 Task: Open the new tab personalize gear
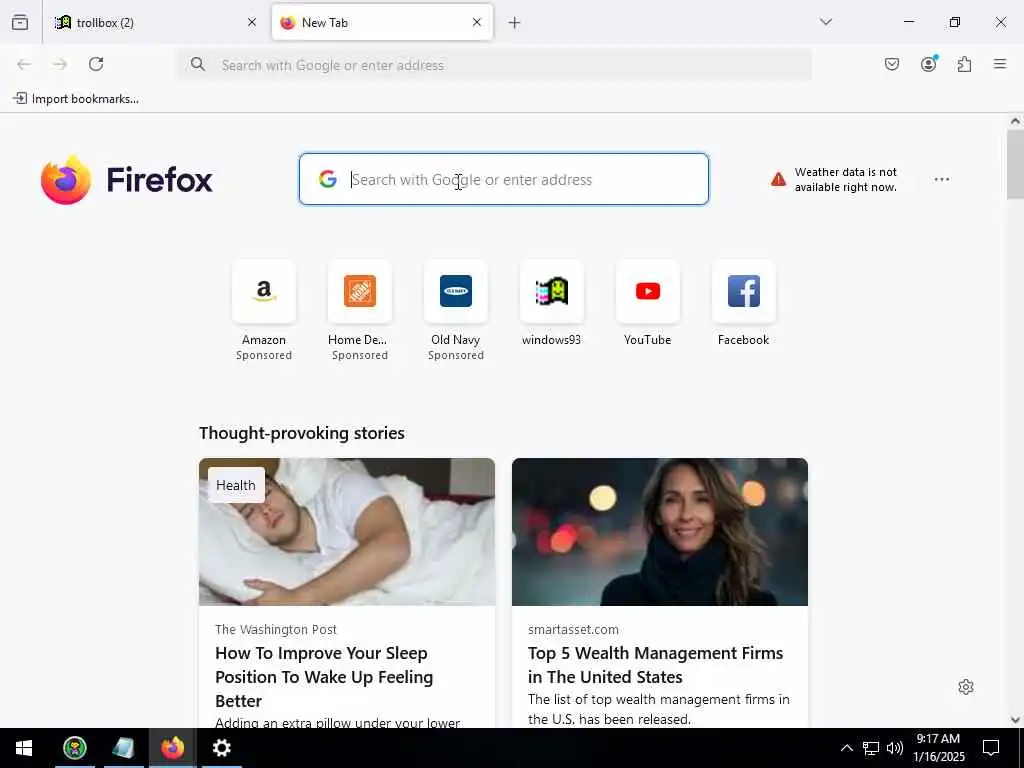(x=966, y=687)
